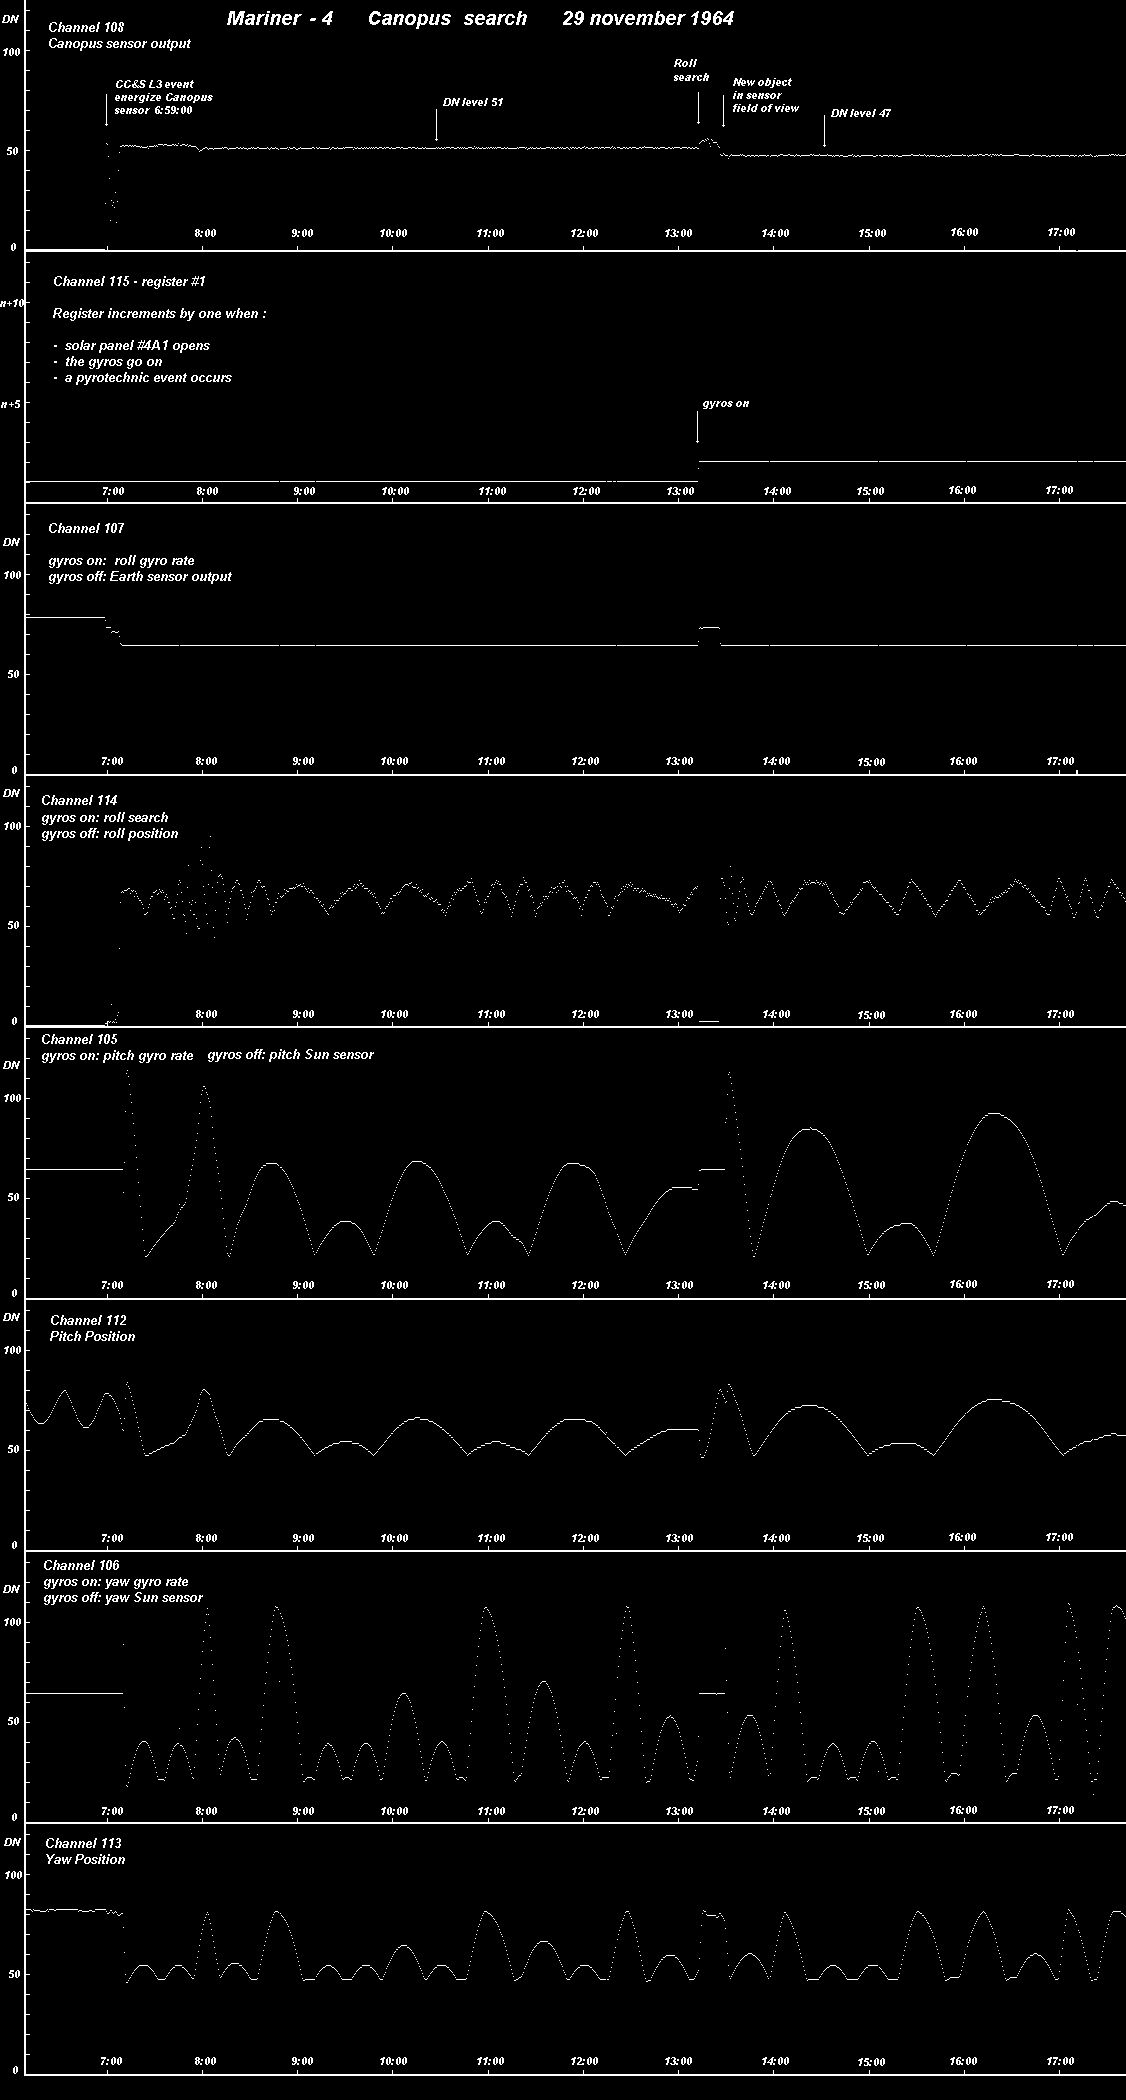Click the "gyros on: roll gyro rate" caption

pos(122,561)
